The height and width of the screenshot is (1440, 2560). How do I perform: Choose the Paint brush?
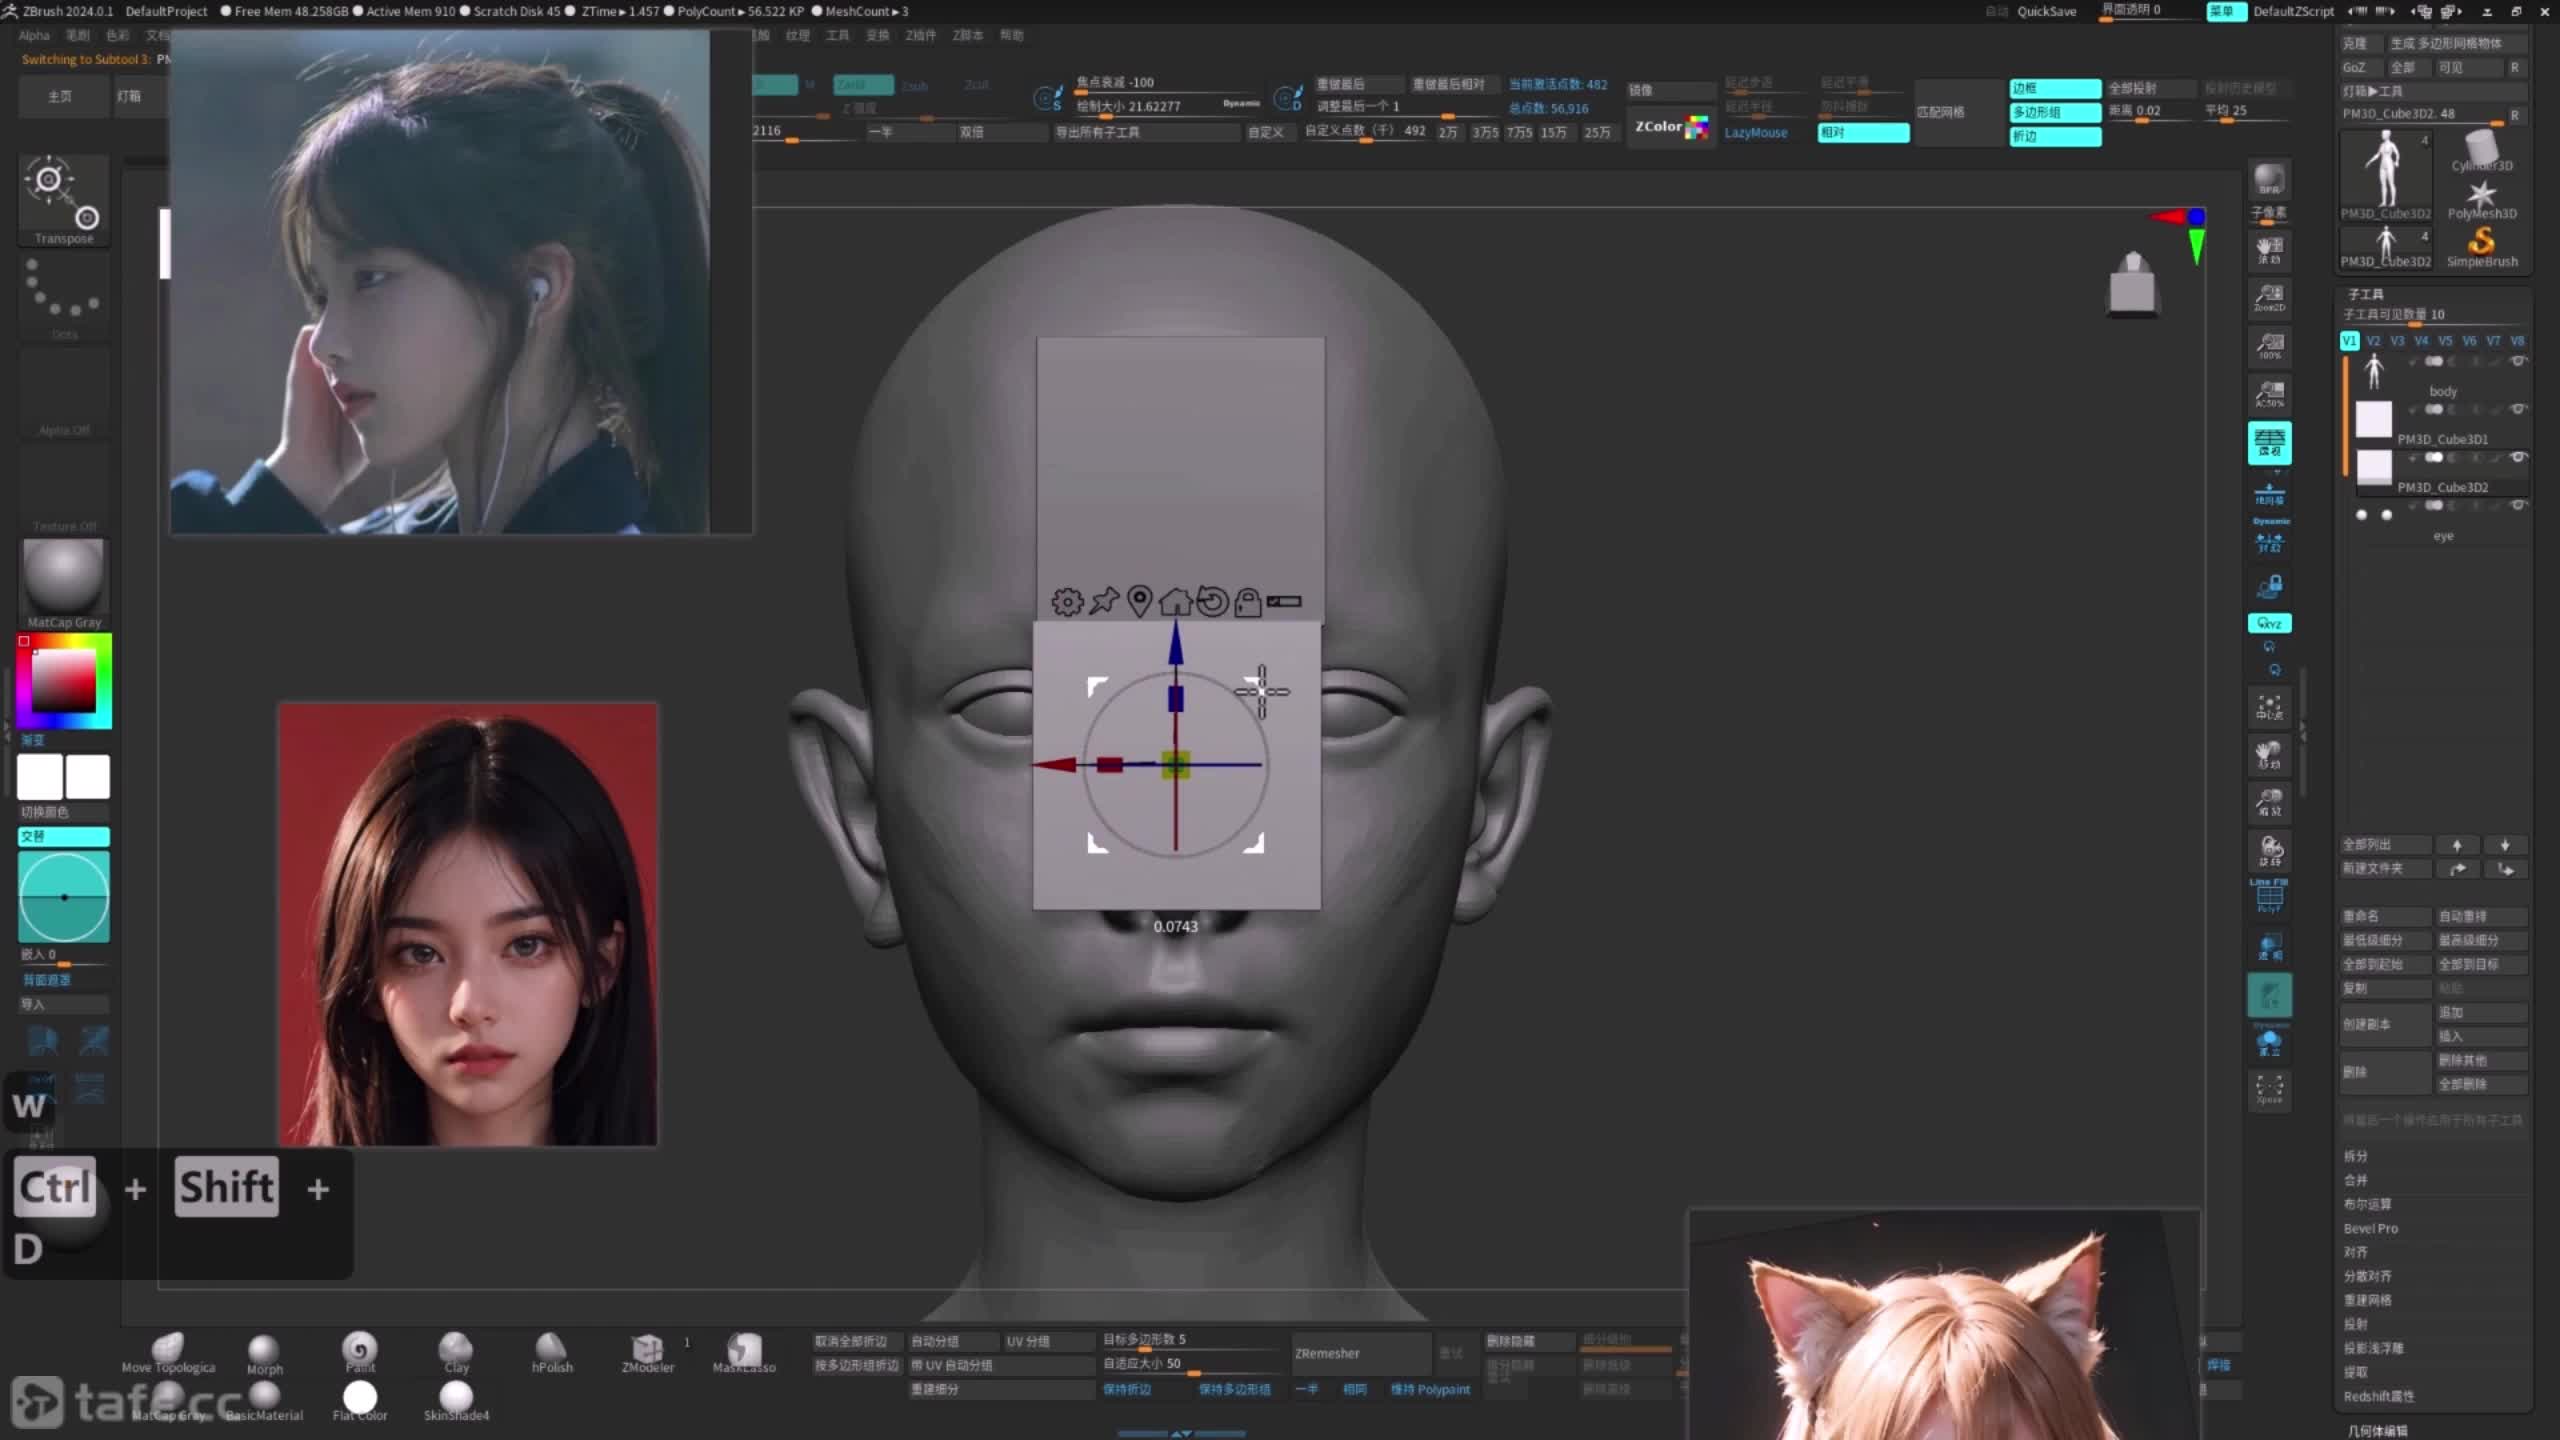coord(360,1352)
